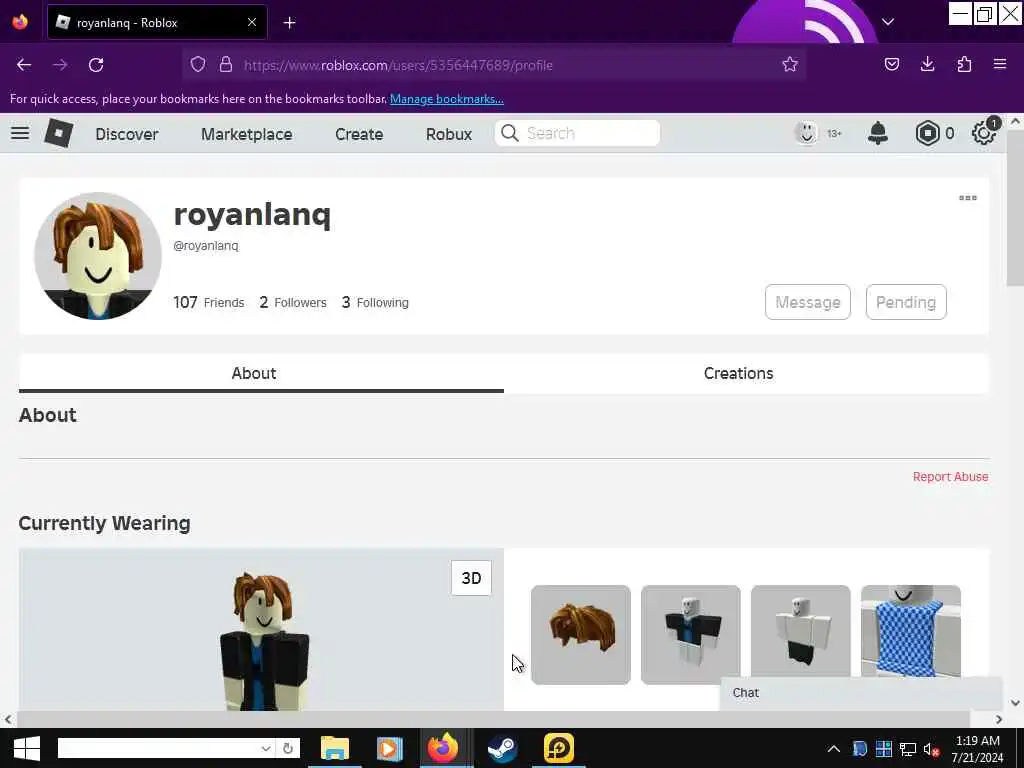Open the yellow LDPlayer taskbar icon
This screenshot has height=768, width=1024.
[558, 748]
